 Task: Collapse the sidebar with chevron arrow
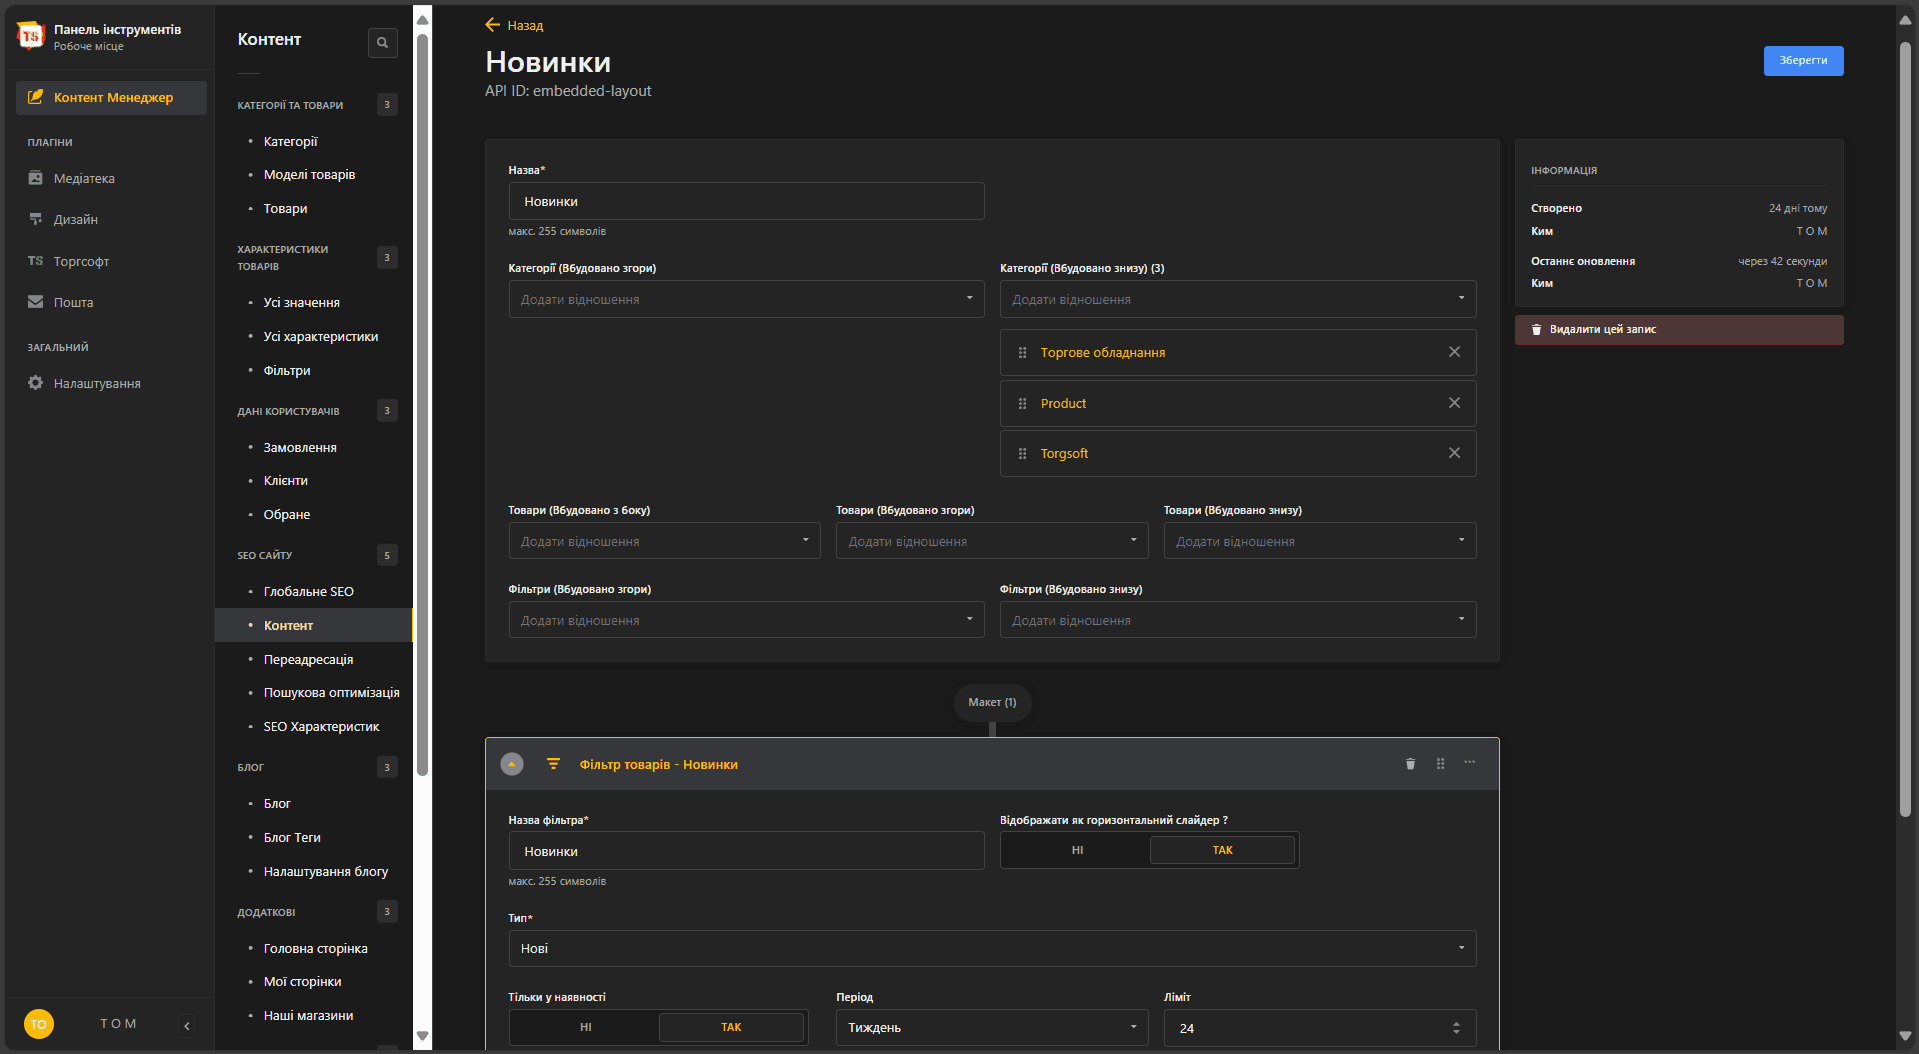tap(187, 1025)
